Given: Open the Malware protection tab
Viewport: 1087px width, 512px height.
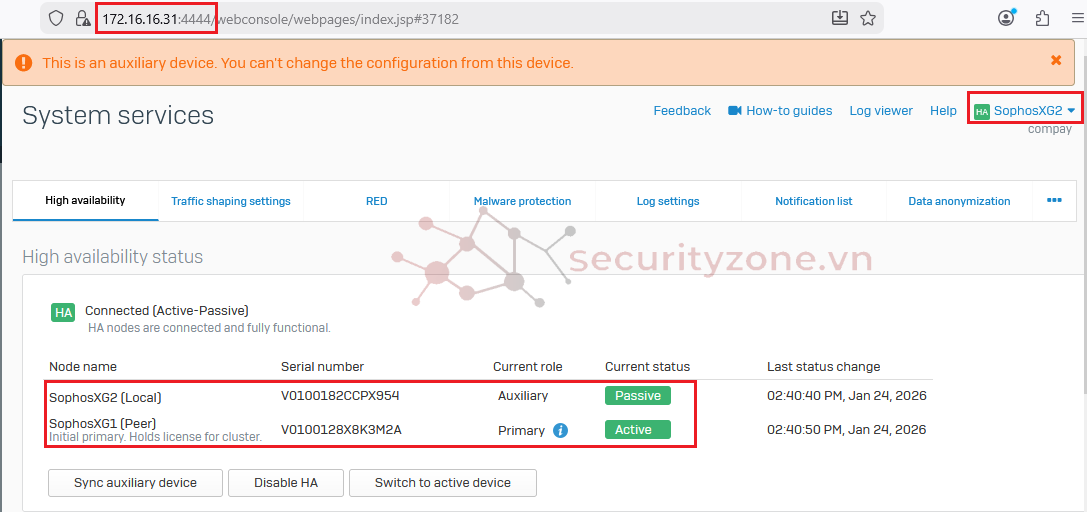Looking at the screenshot, I should (522, 201).
